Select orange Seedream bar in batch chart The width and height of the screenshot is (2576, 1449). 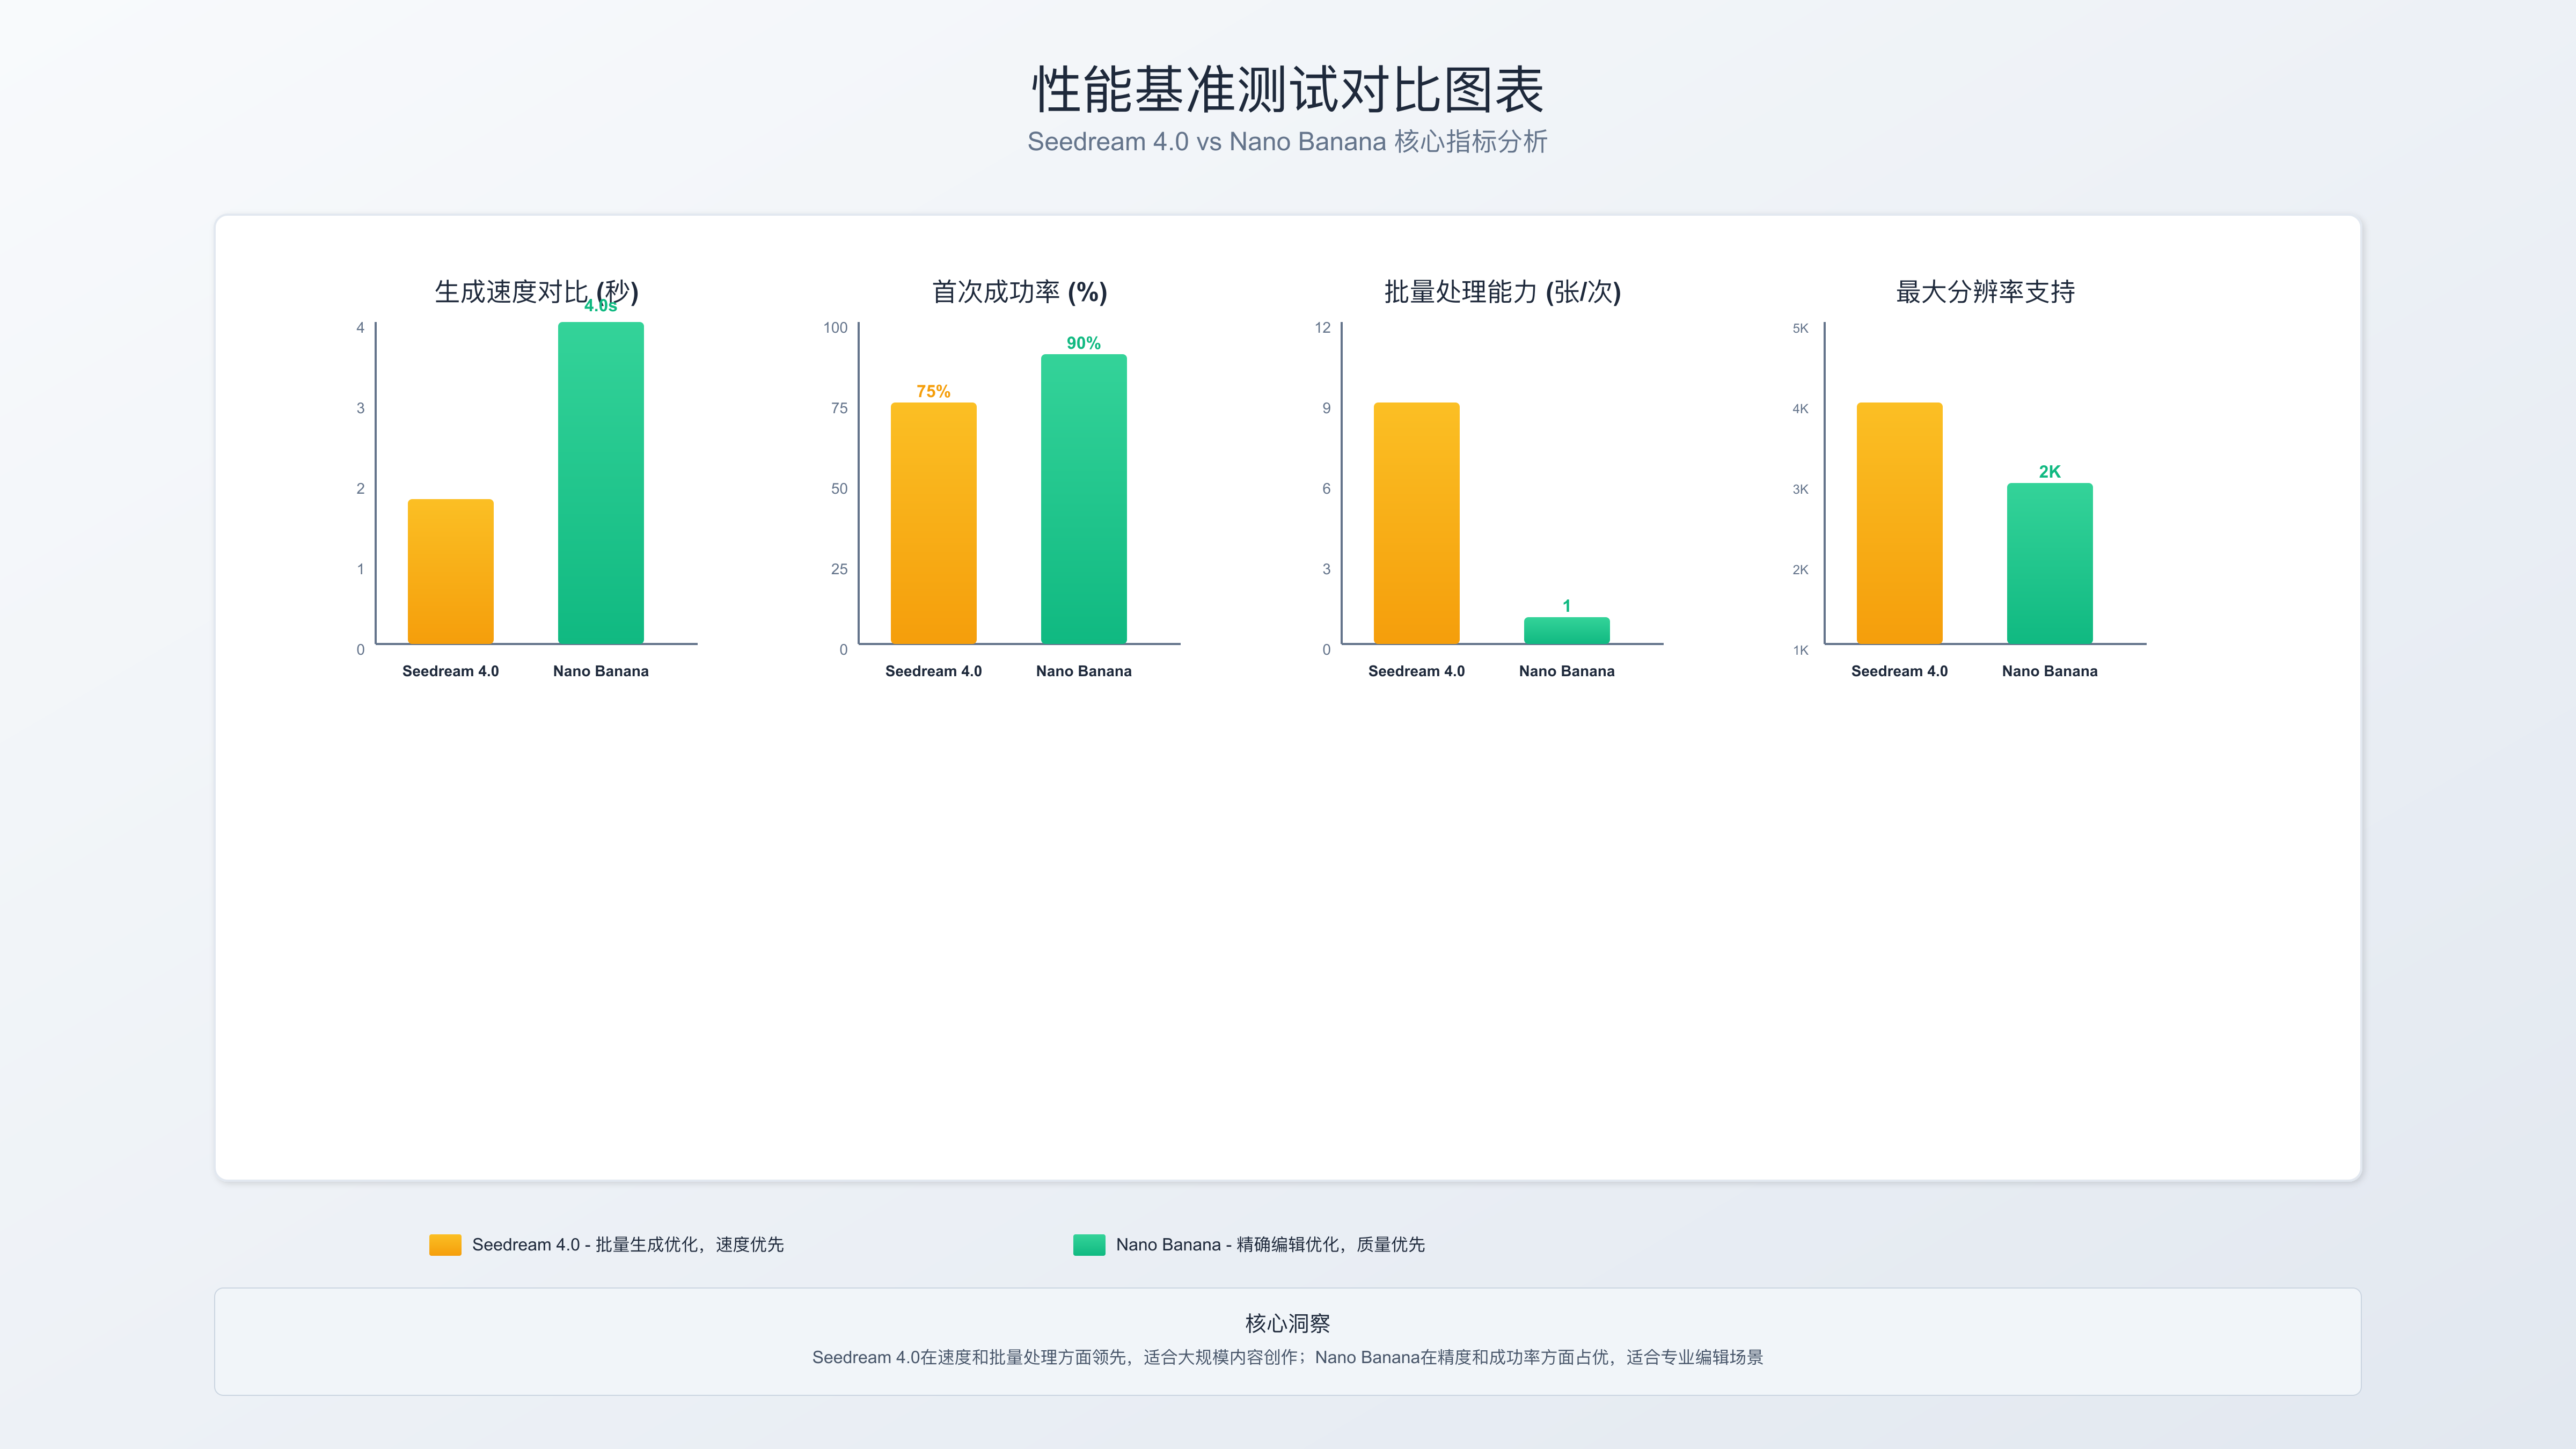pyautogui.click(x=1417, y=523)
